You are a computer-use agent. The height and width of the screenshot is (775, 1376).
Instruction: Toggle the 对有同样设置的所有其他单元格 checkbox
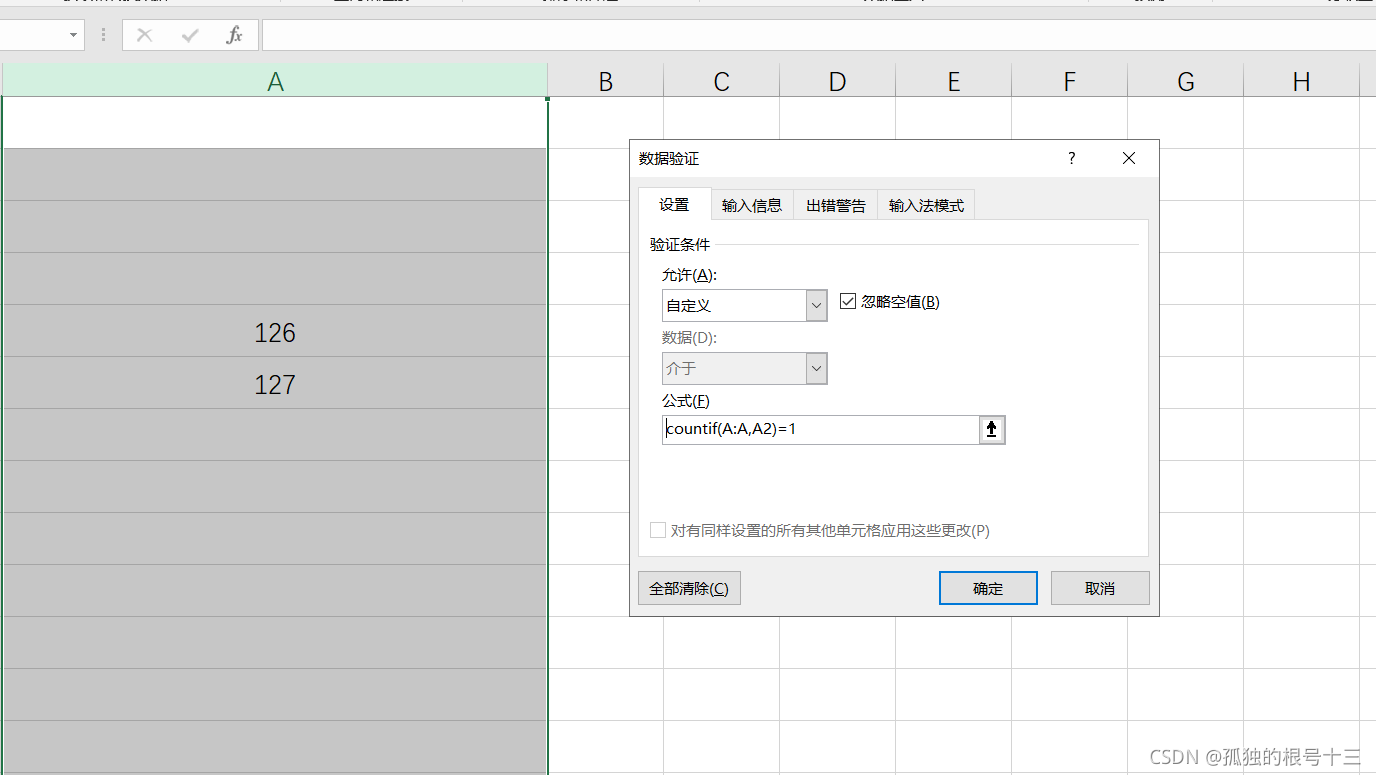(658, 530)
